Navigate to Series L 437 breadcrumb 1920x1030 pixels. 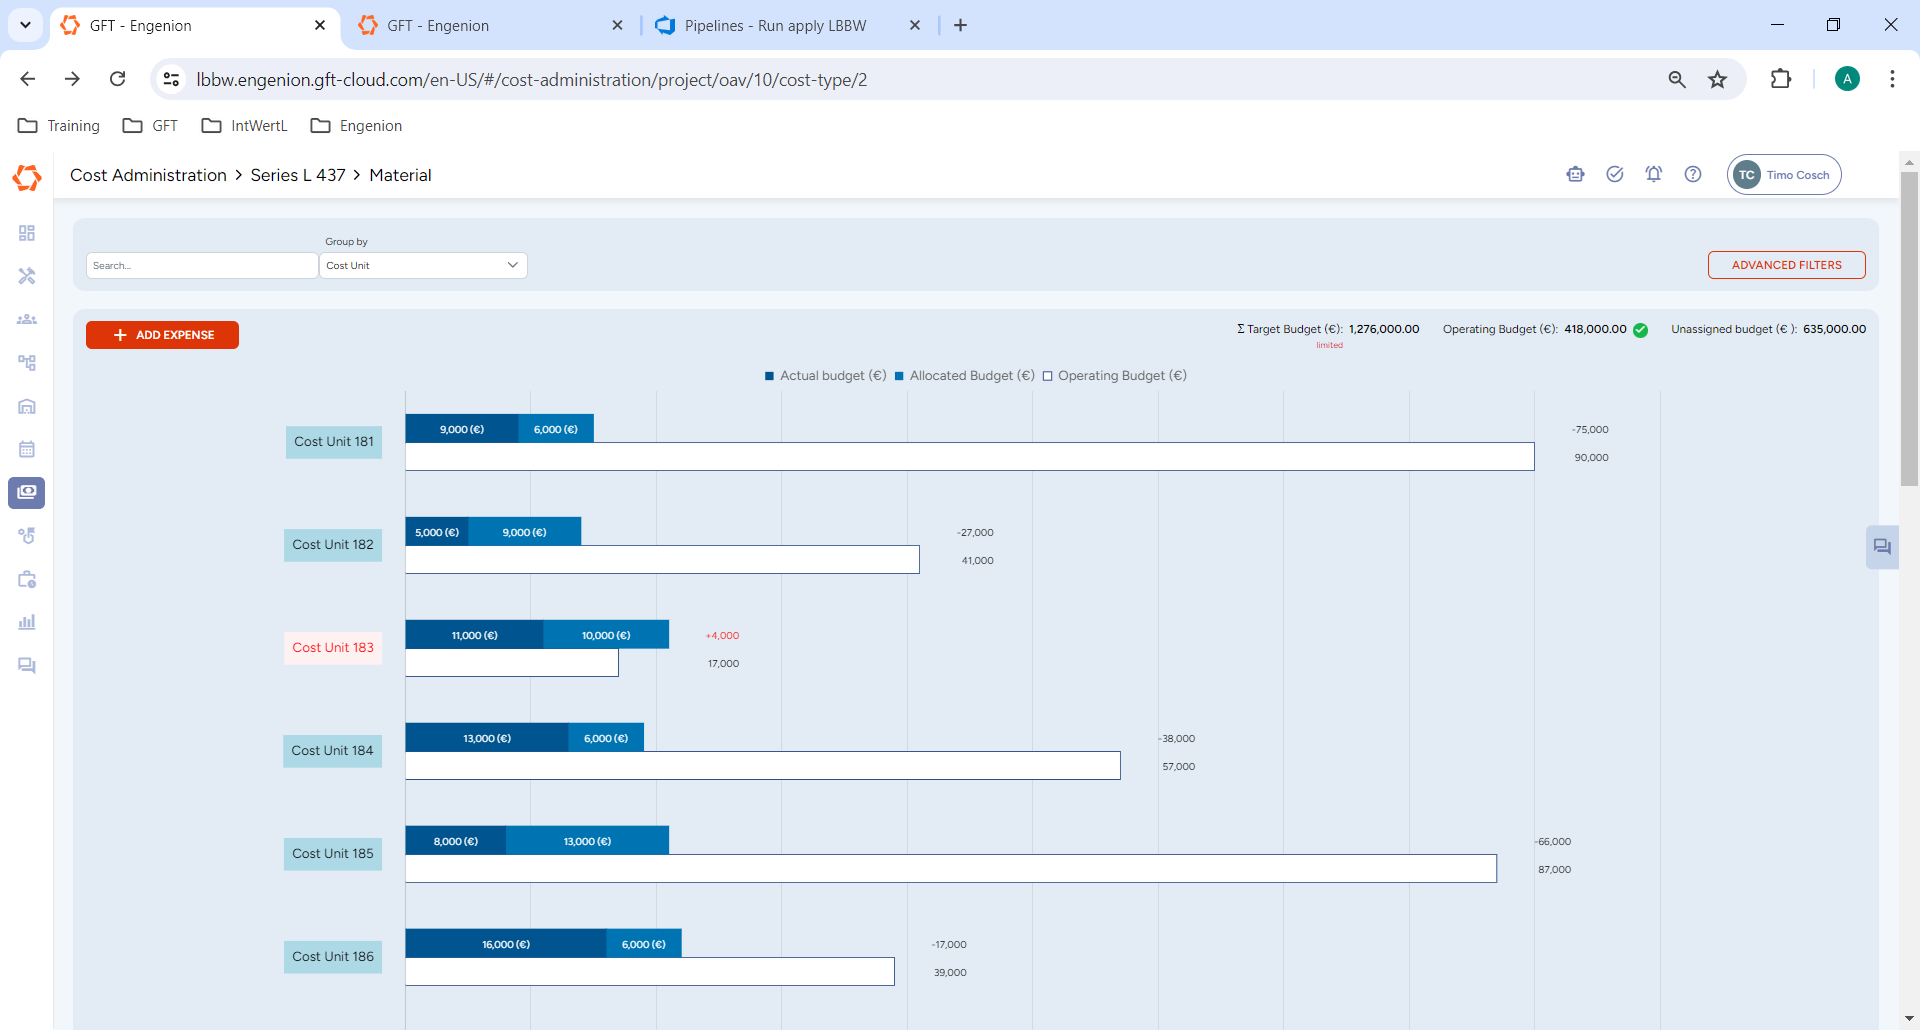(298, 175)
